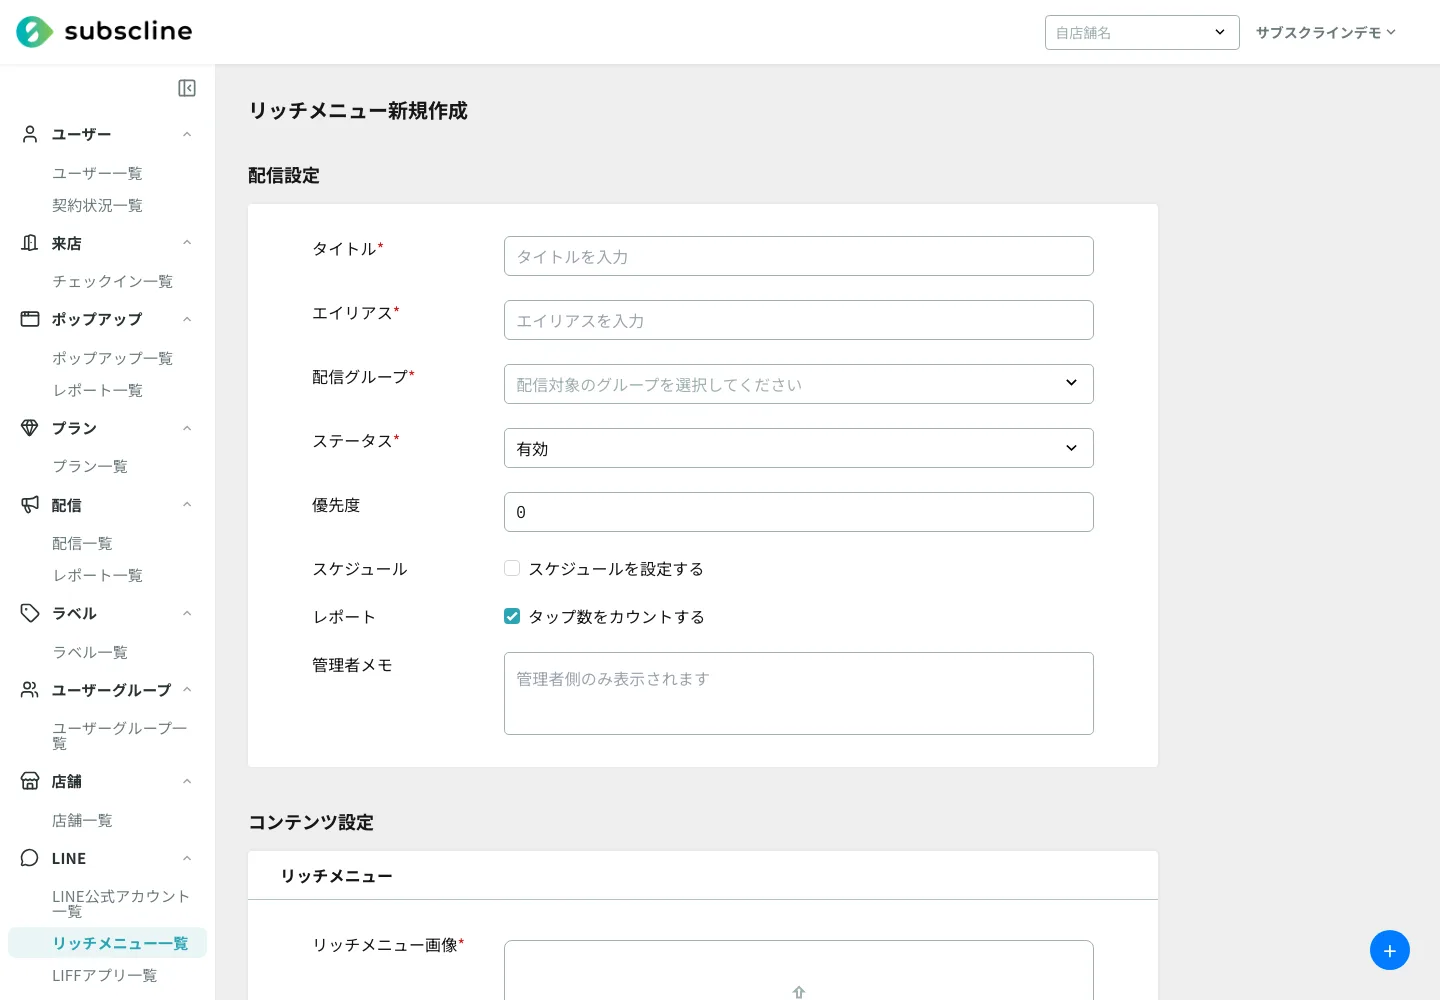Click the LINE chat bubble icon
Viewport: 1440px width, 1000px height.
pyautogui.click(x=30, y=858)
